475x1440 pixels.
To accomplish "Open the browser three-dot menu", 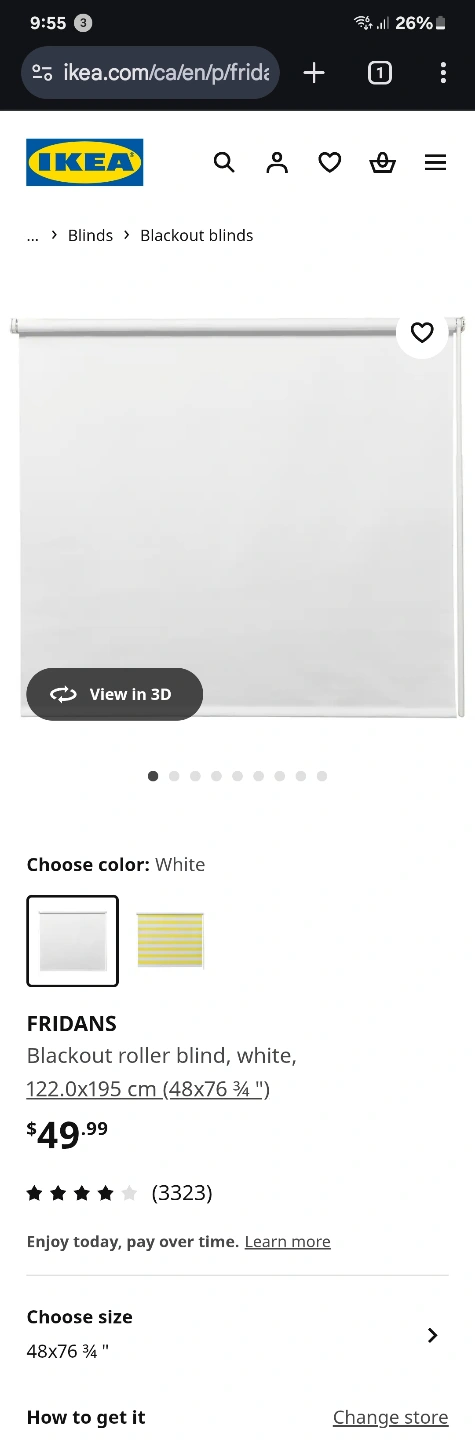I will tap(443, 73).
